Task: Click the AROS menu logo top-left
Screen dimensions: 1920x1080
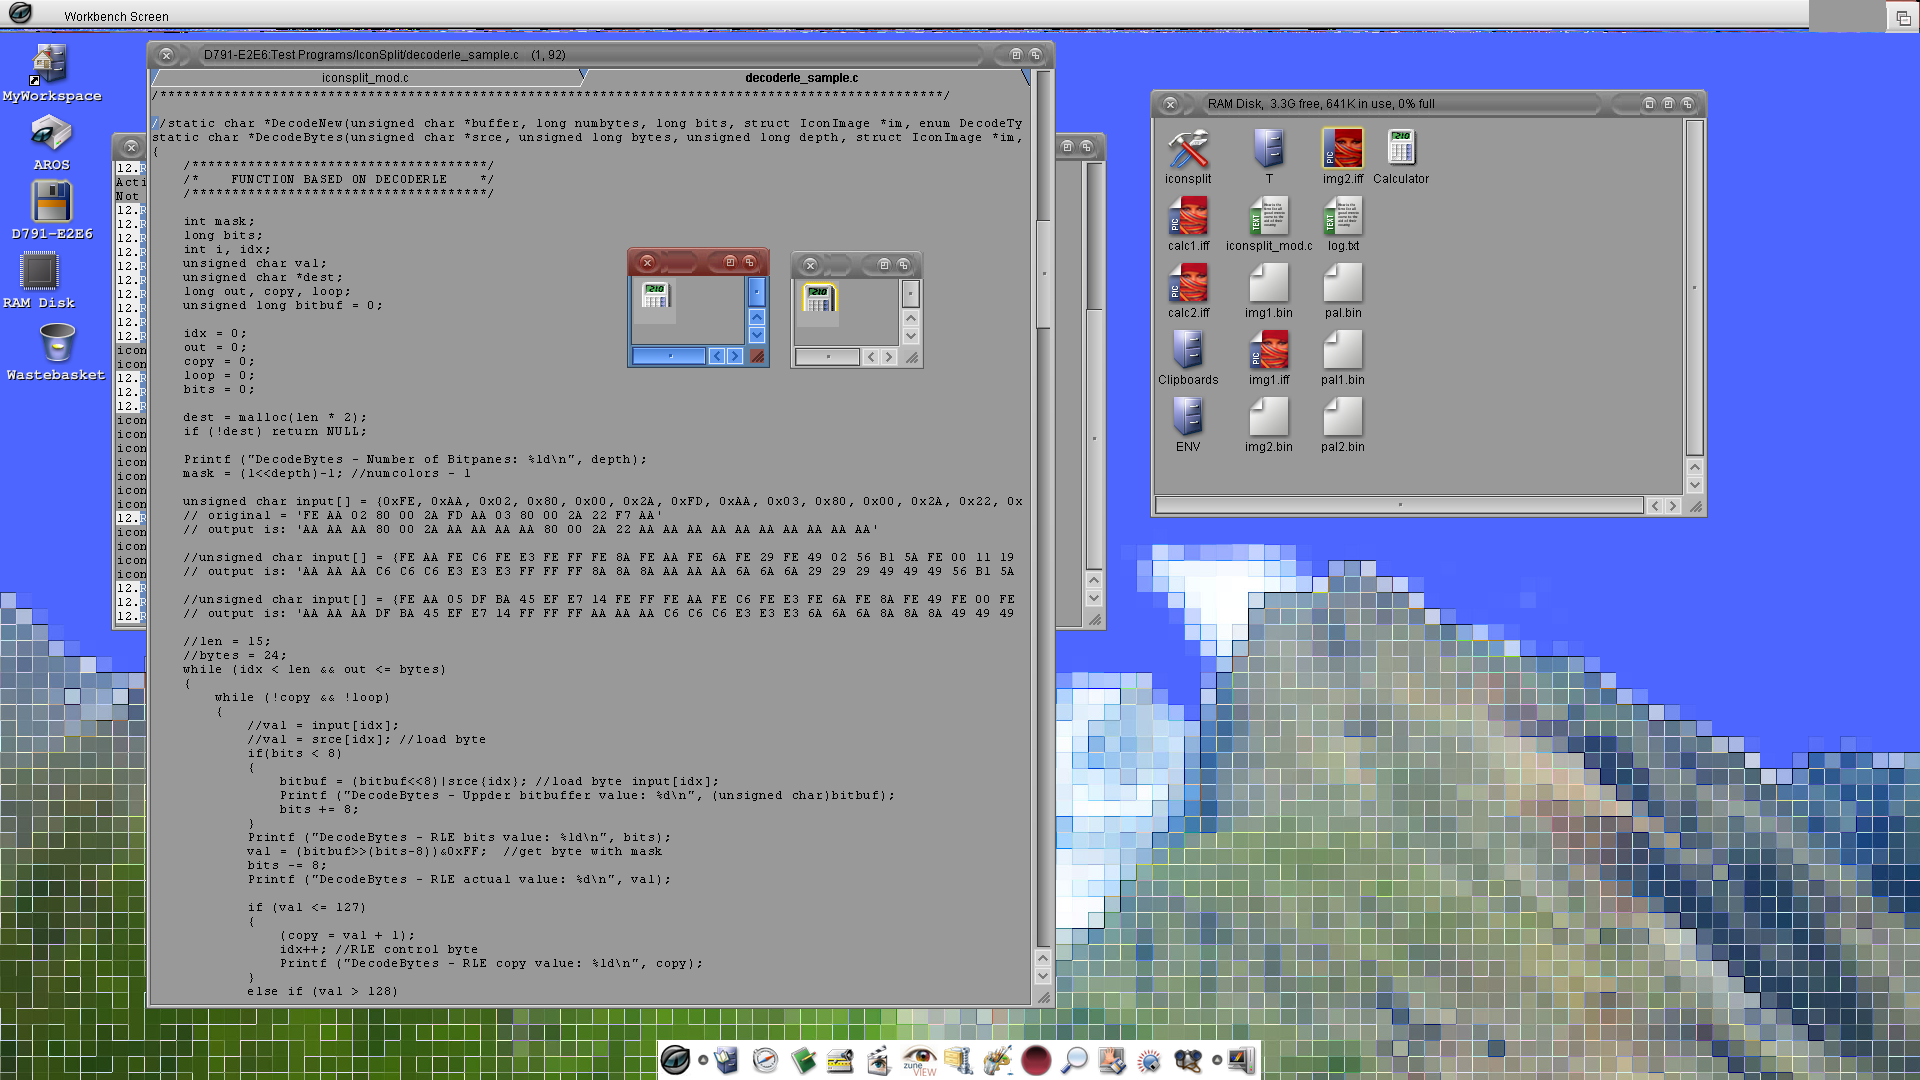Action: point(20,13)
